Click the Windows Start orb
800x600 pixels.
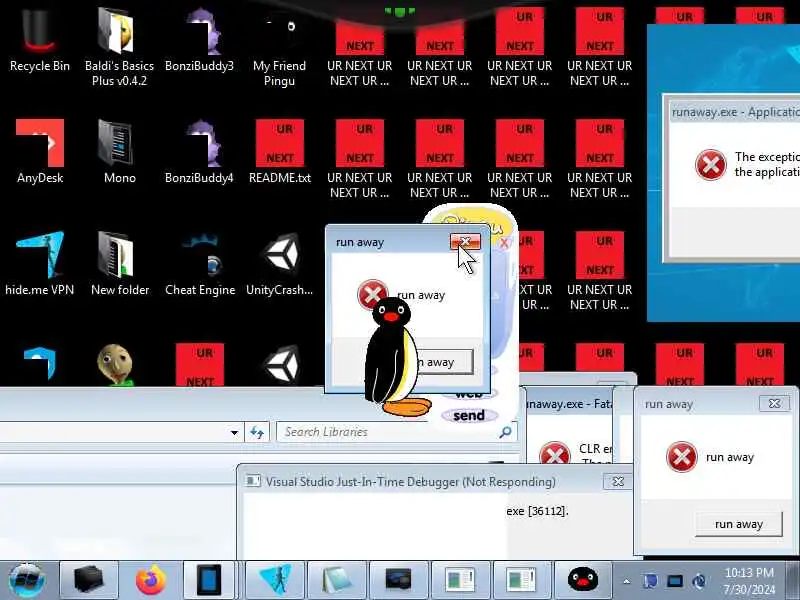coord(27,580)
